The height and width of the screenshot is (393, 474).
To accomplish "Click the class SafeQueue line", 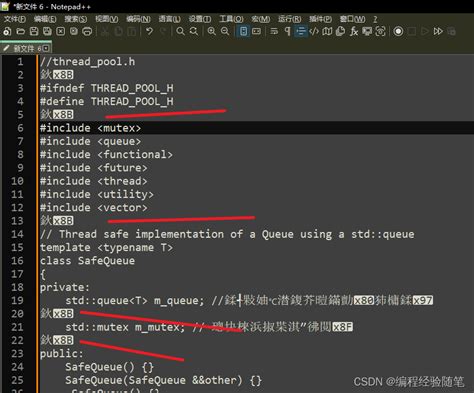I will point(87,261).
